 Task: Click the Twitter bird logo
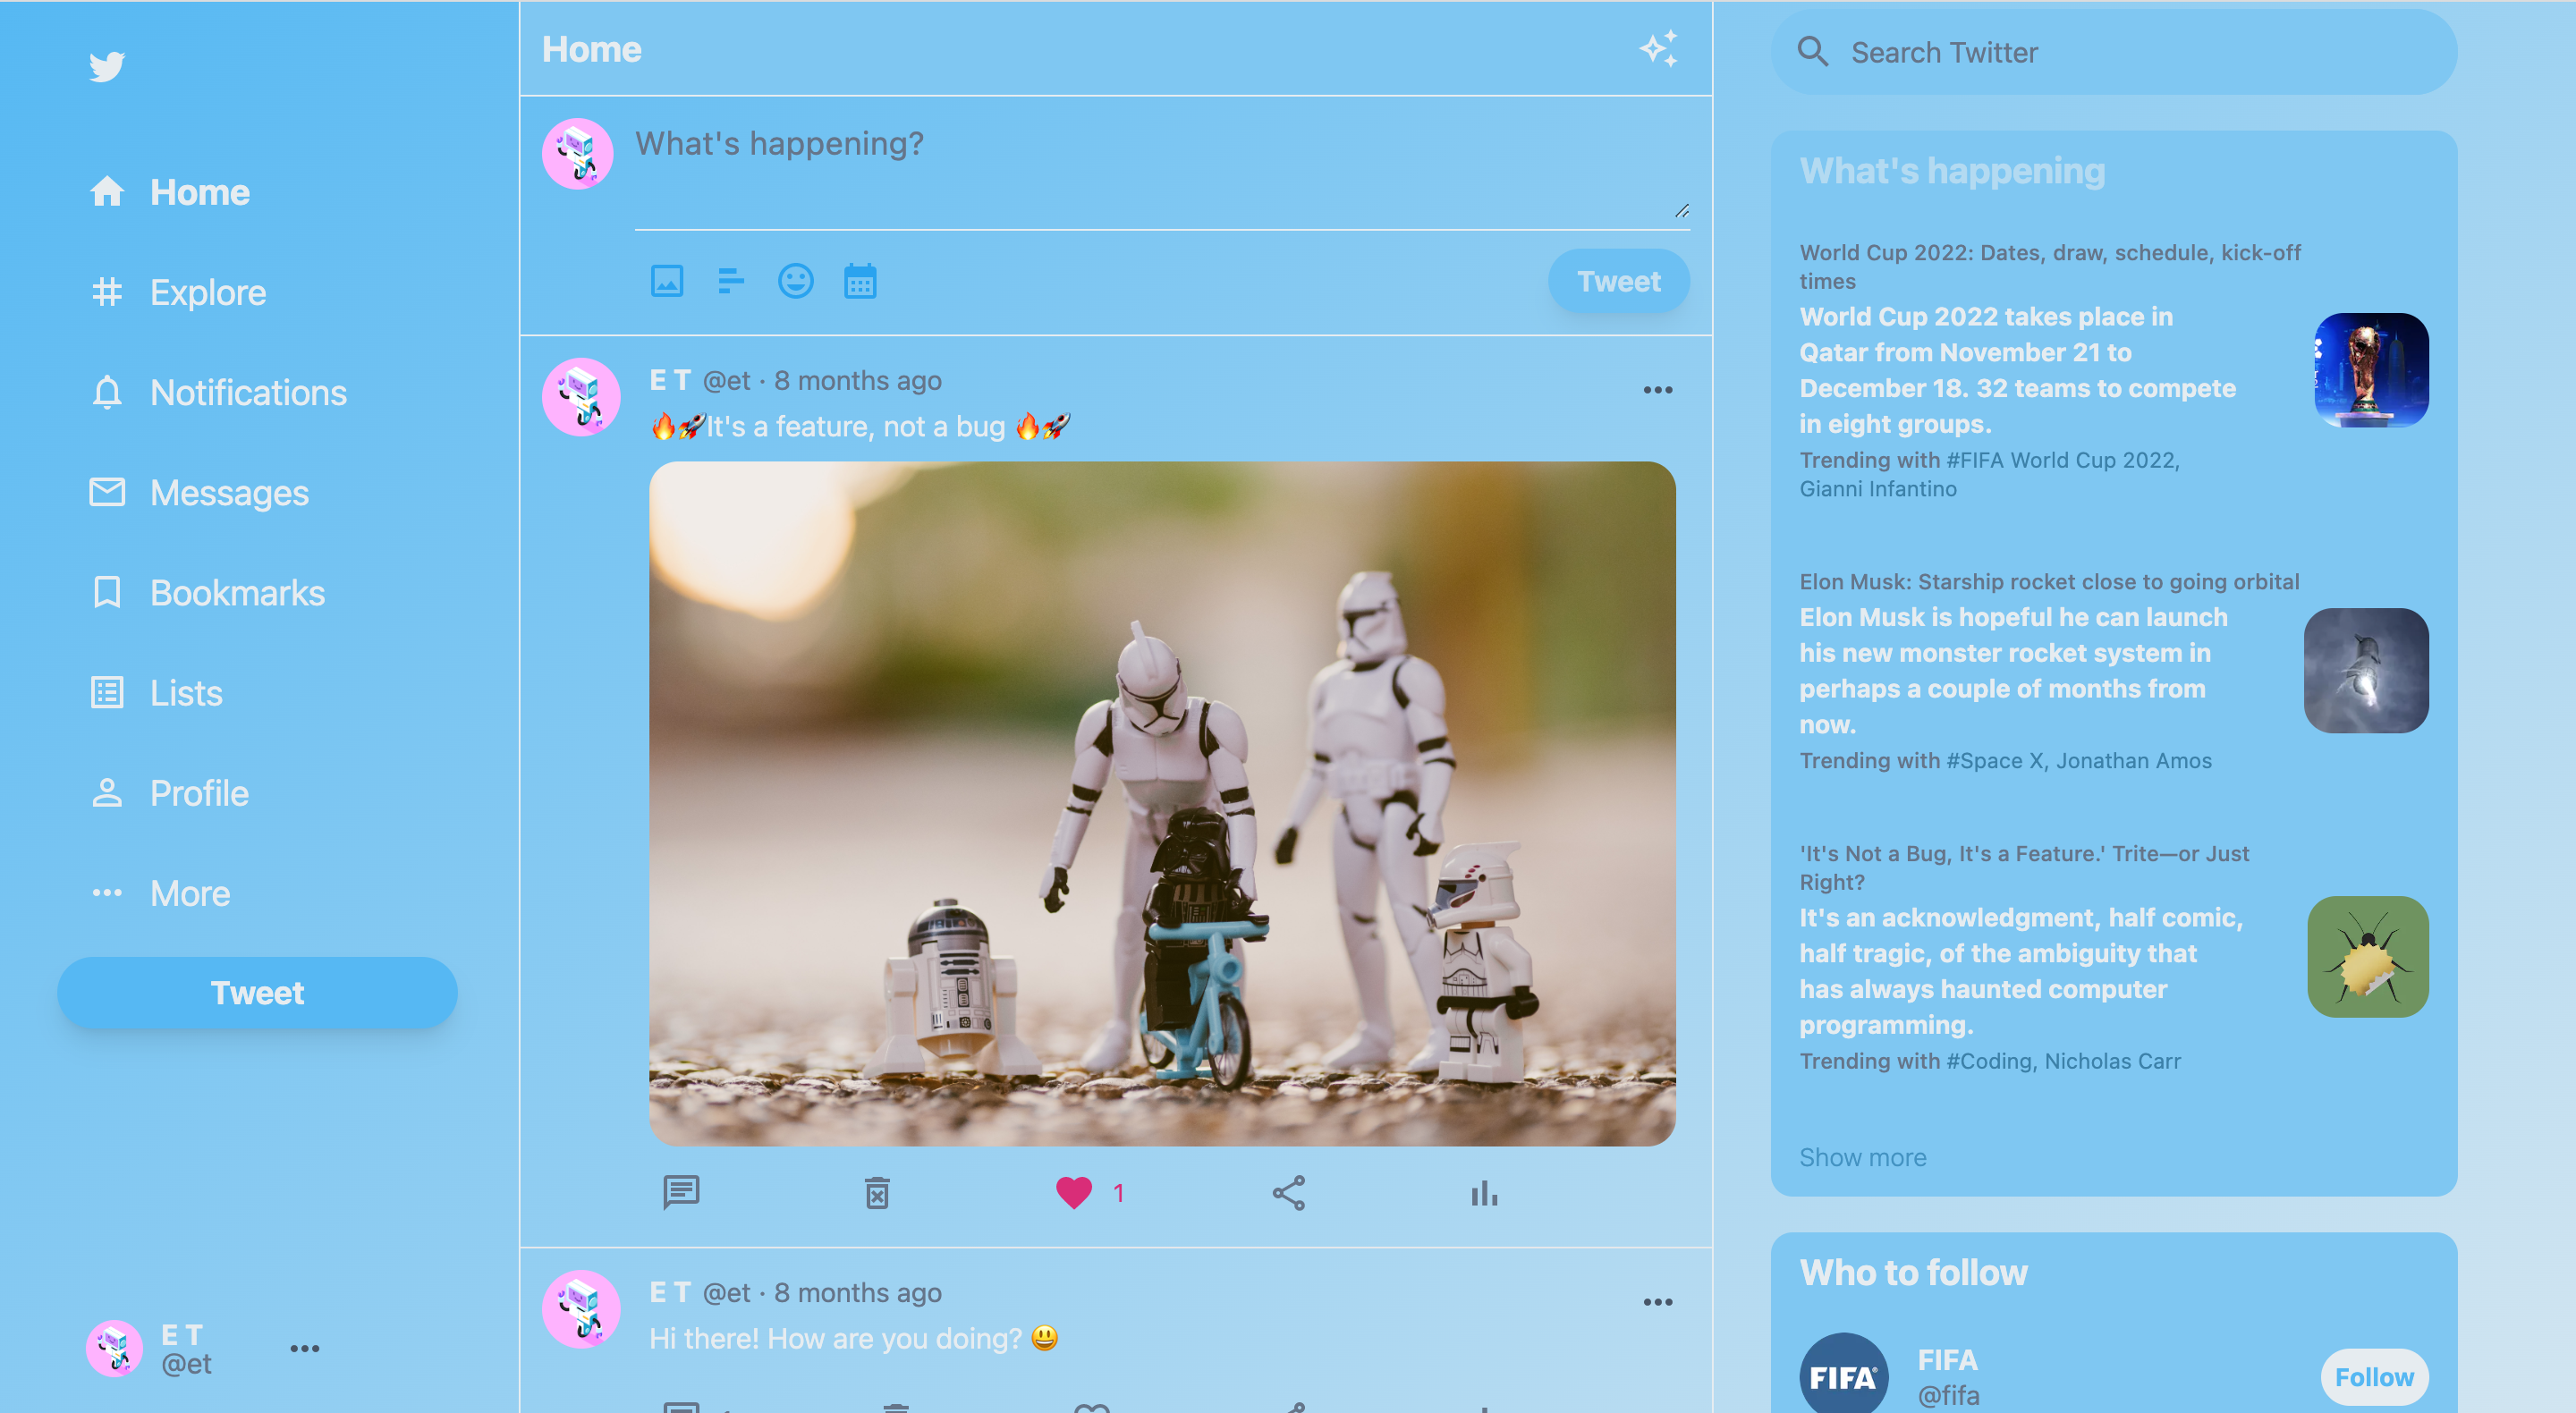point(107,66)
